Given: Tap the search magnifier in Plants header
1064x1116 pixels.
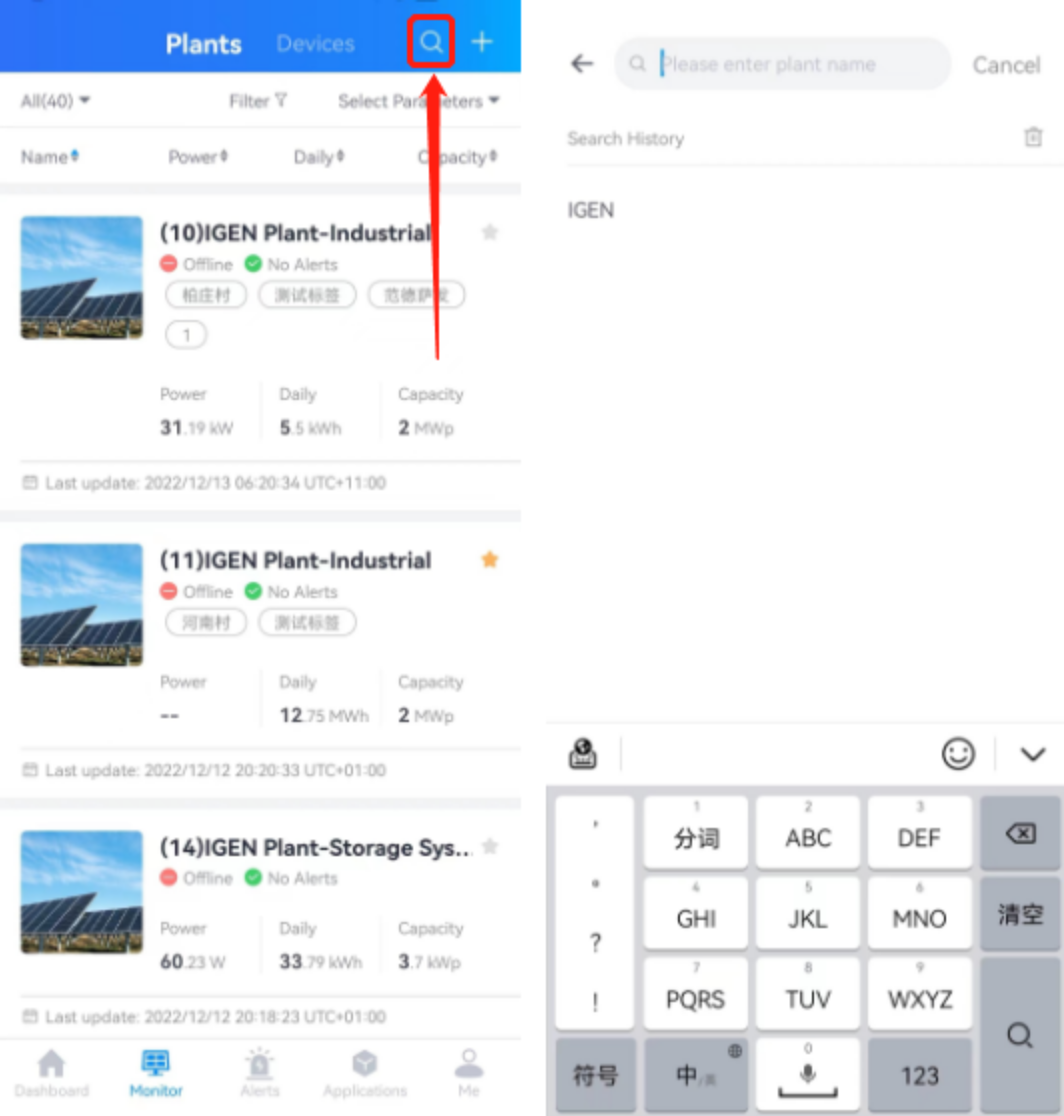Looking at the screenshot, I should tap(431, 43).
